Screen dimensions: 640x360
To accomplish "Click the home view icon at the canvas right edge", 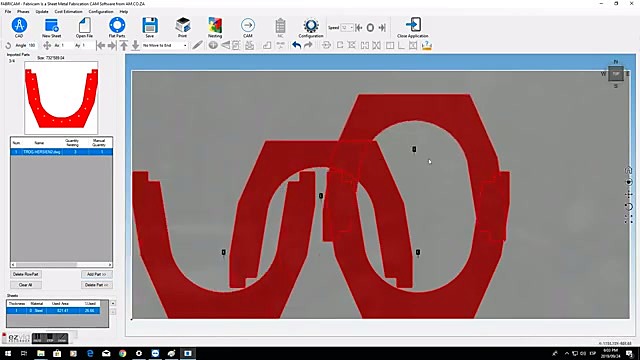I will [629, 170].
